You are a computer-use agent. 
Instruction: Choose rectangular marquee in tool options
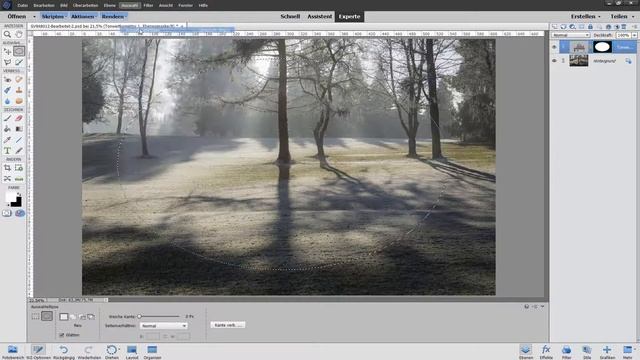click(x=36, y=316)
